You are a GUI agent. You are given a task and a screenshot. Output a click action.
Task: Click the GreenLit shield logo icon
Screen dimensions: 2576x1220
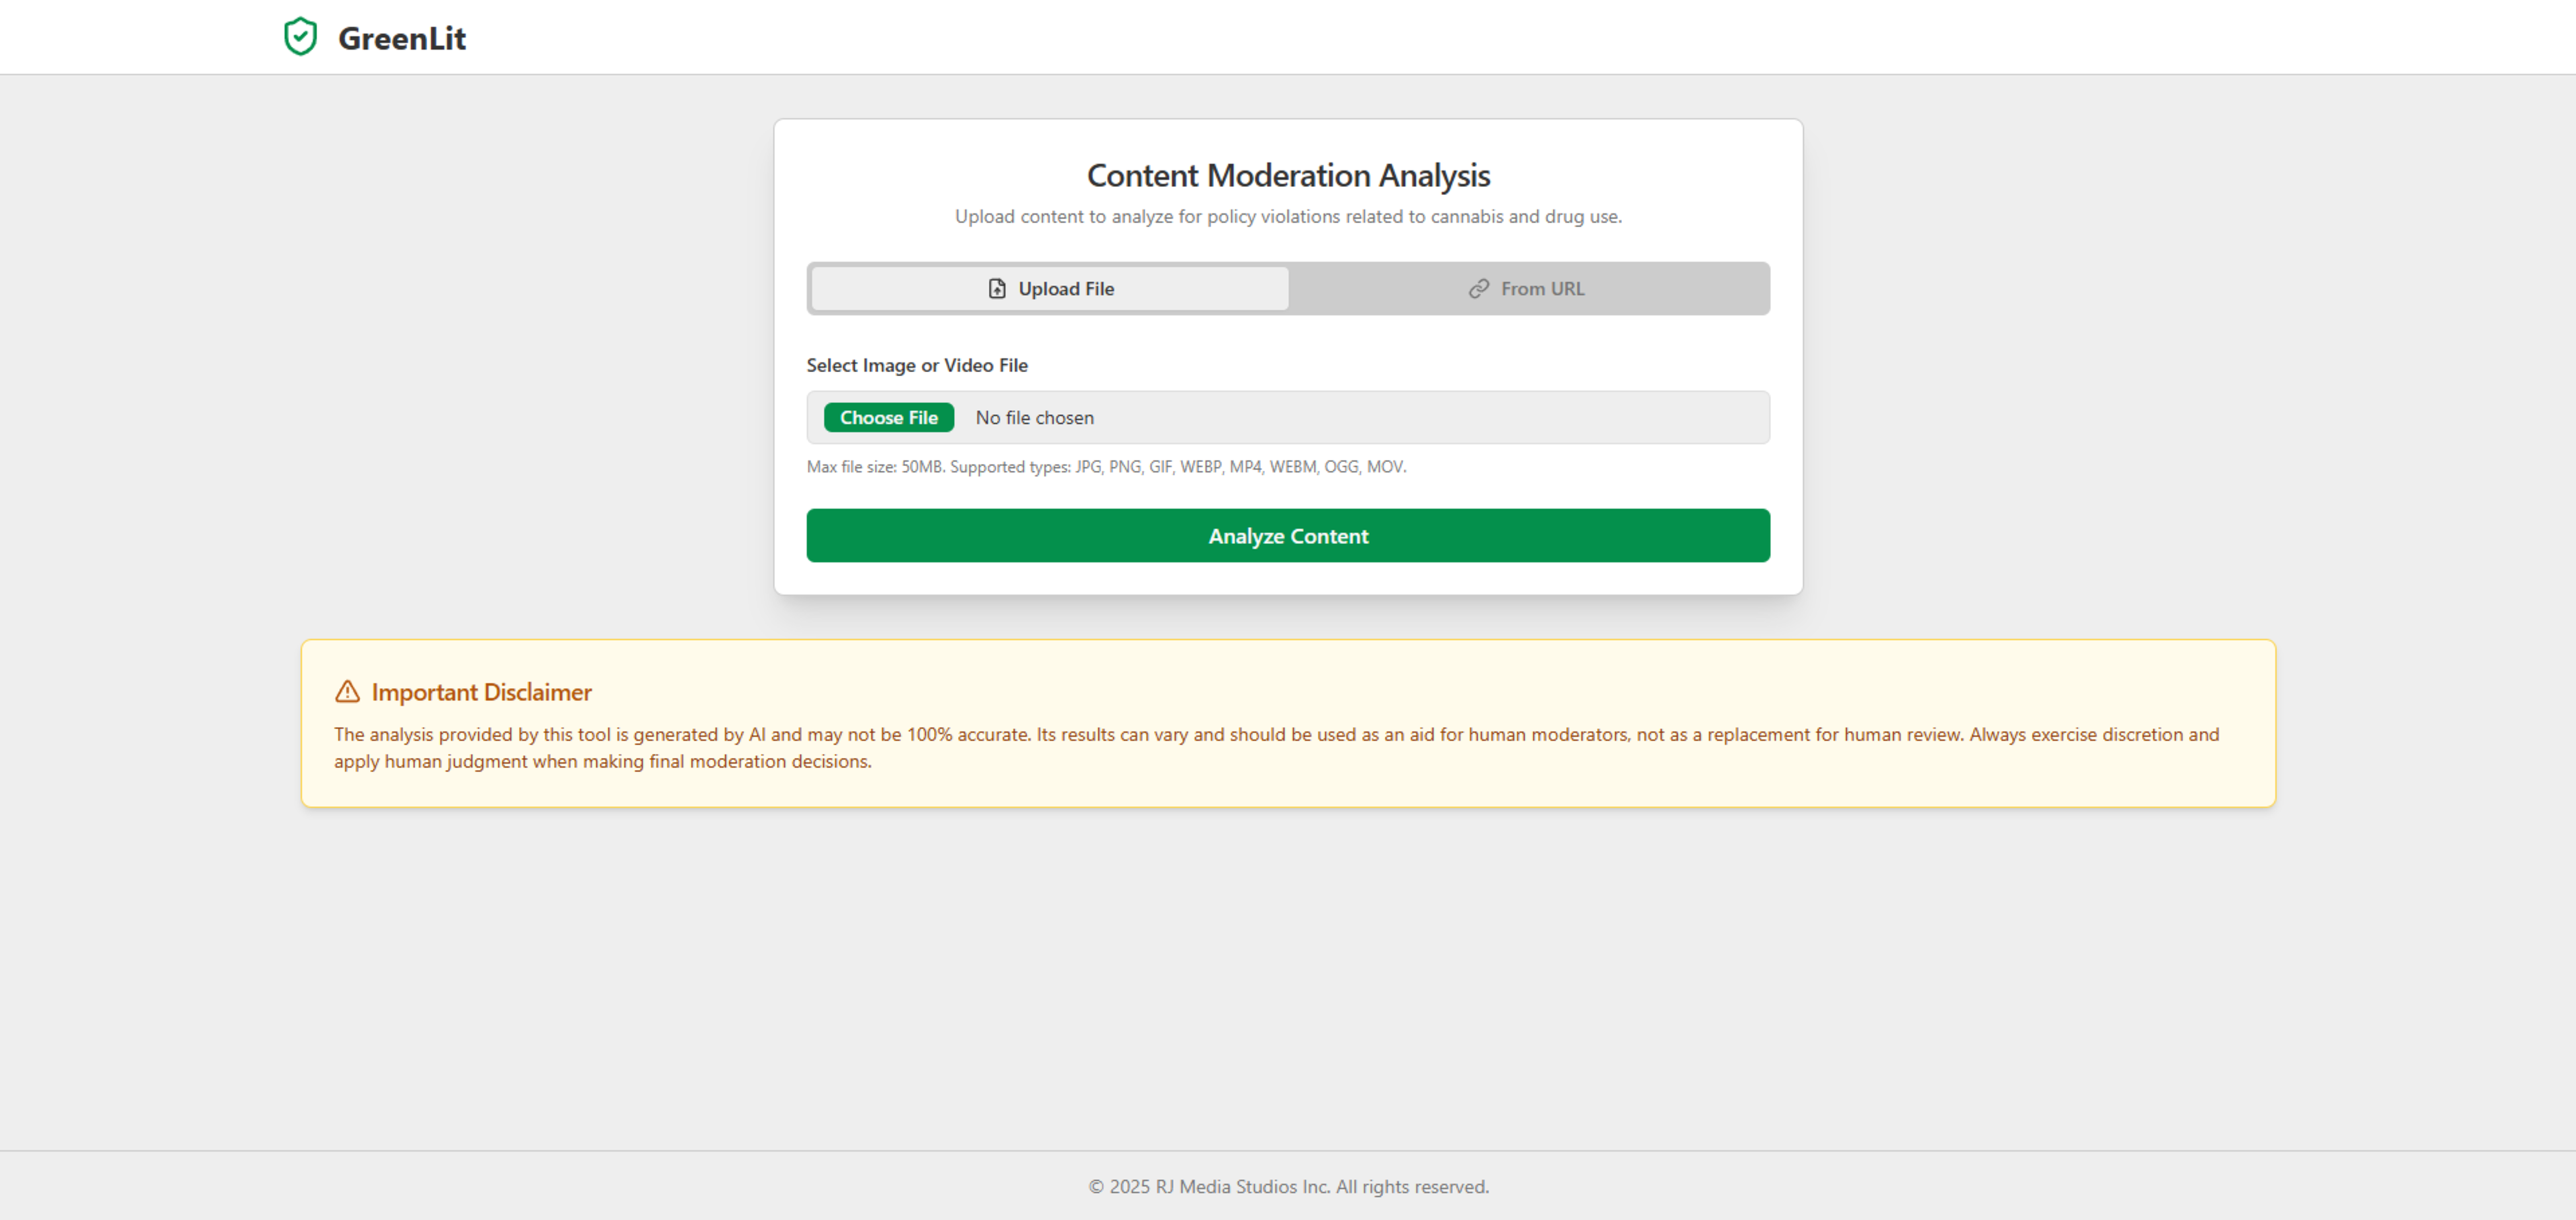coord(300,37)
